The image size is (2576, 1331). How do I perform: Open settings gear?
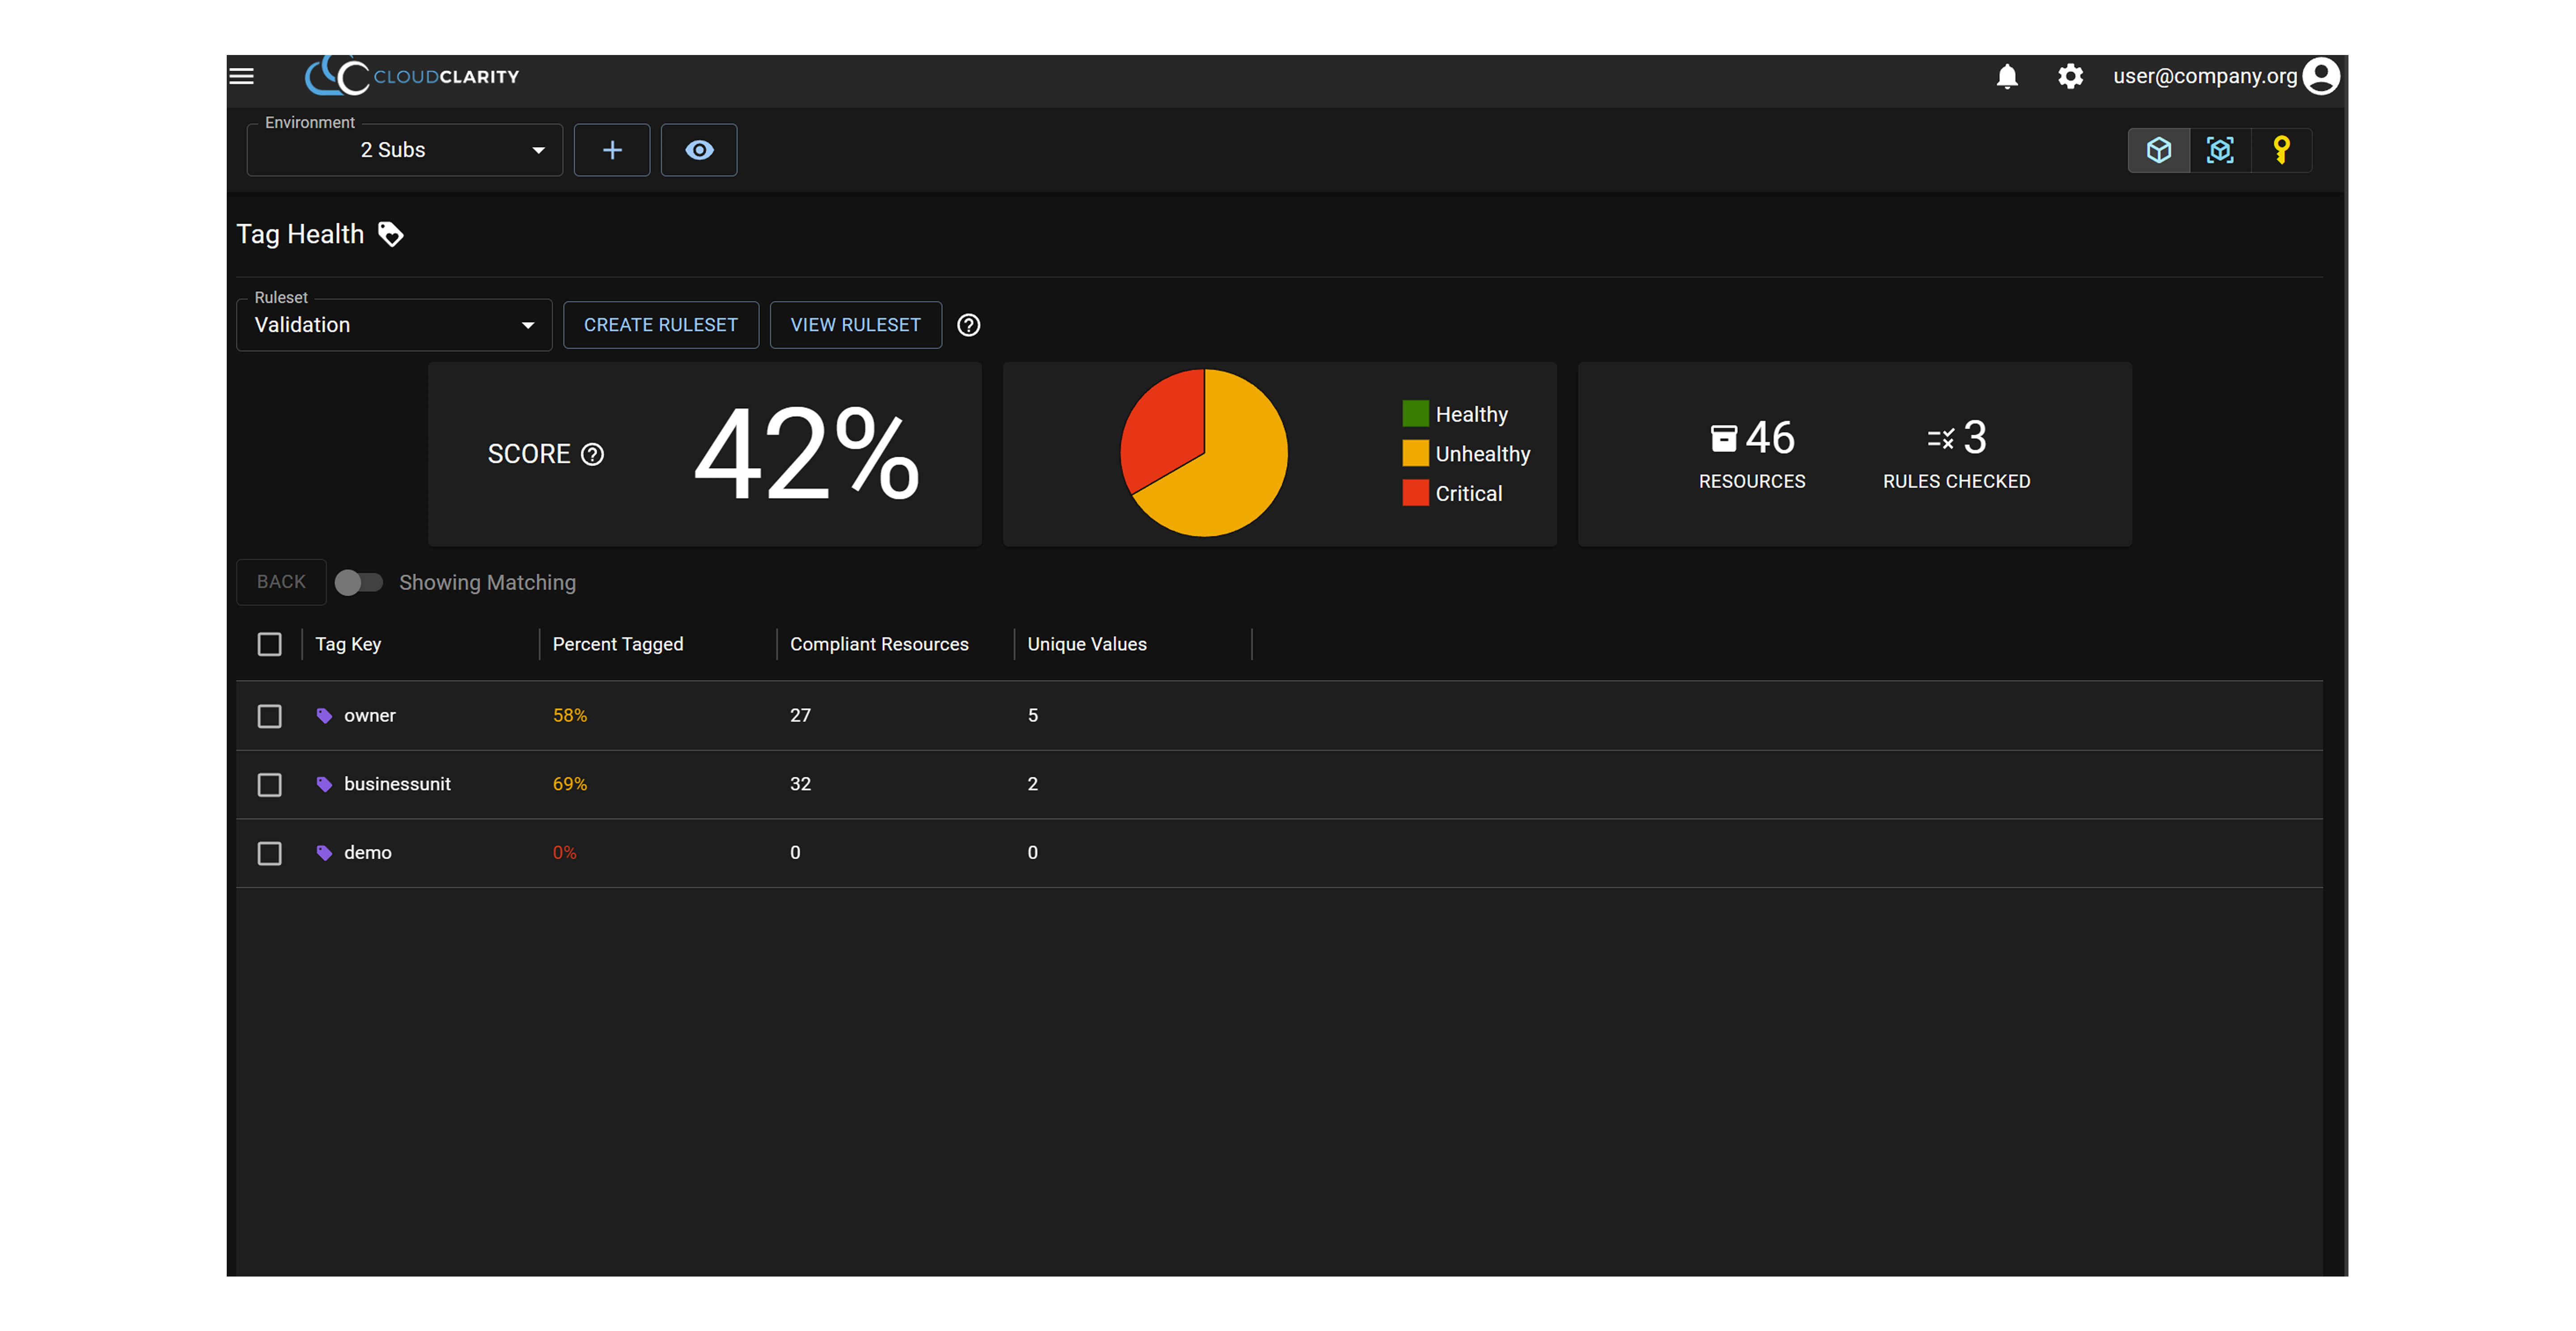click(x=2070, y=76)
